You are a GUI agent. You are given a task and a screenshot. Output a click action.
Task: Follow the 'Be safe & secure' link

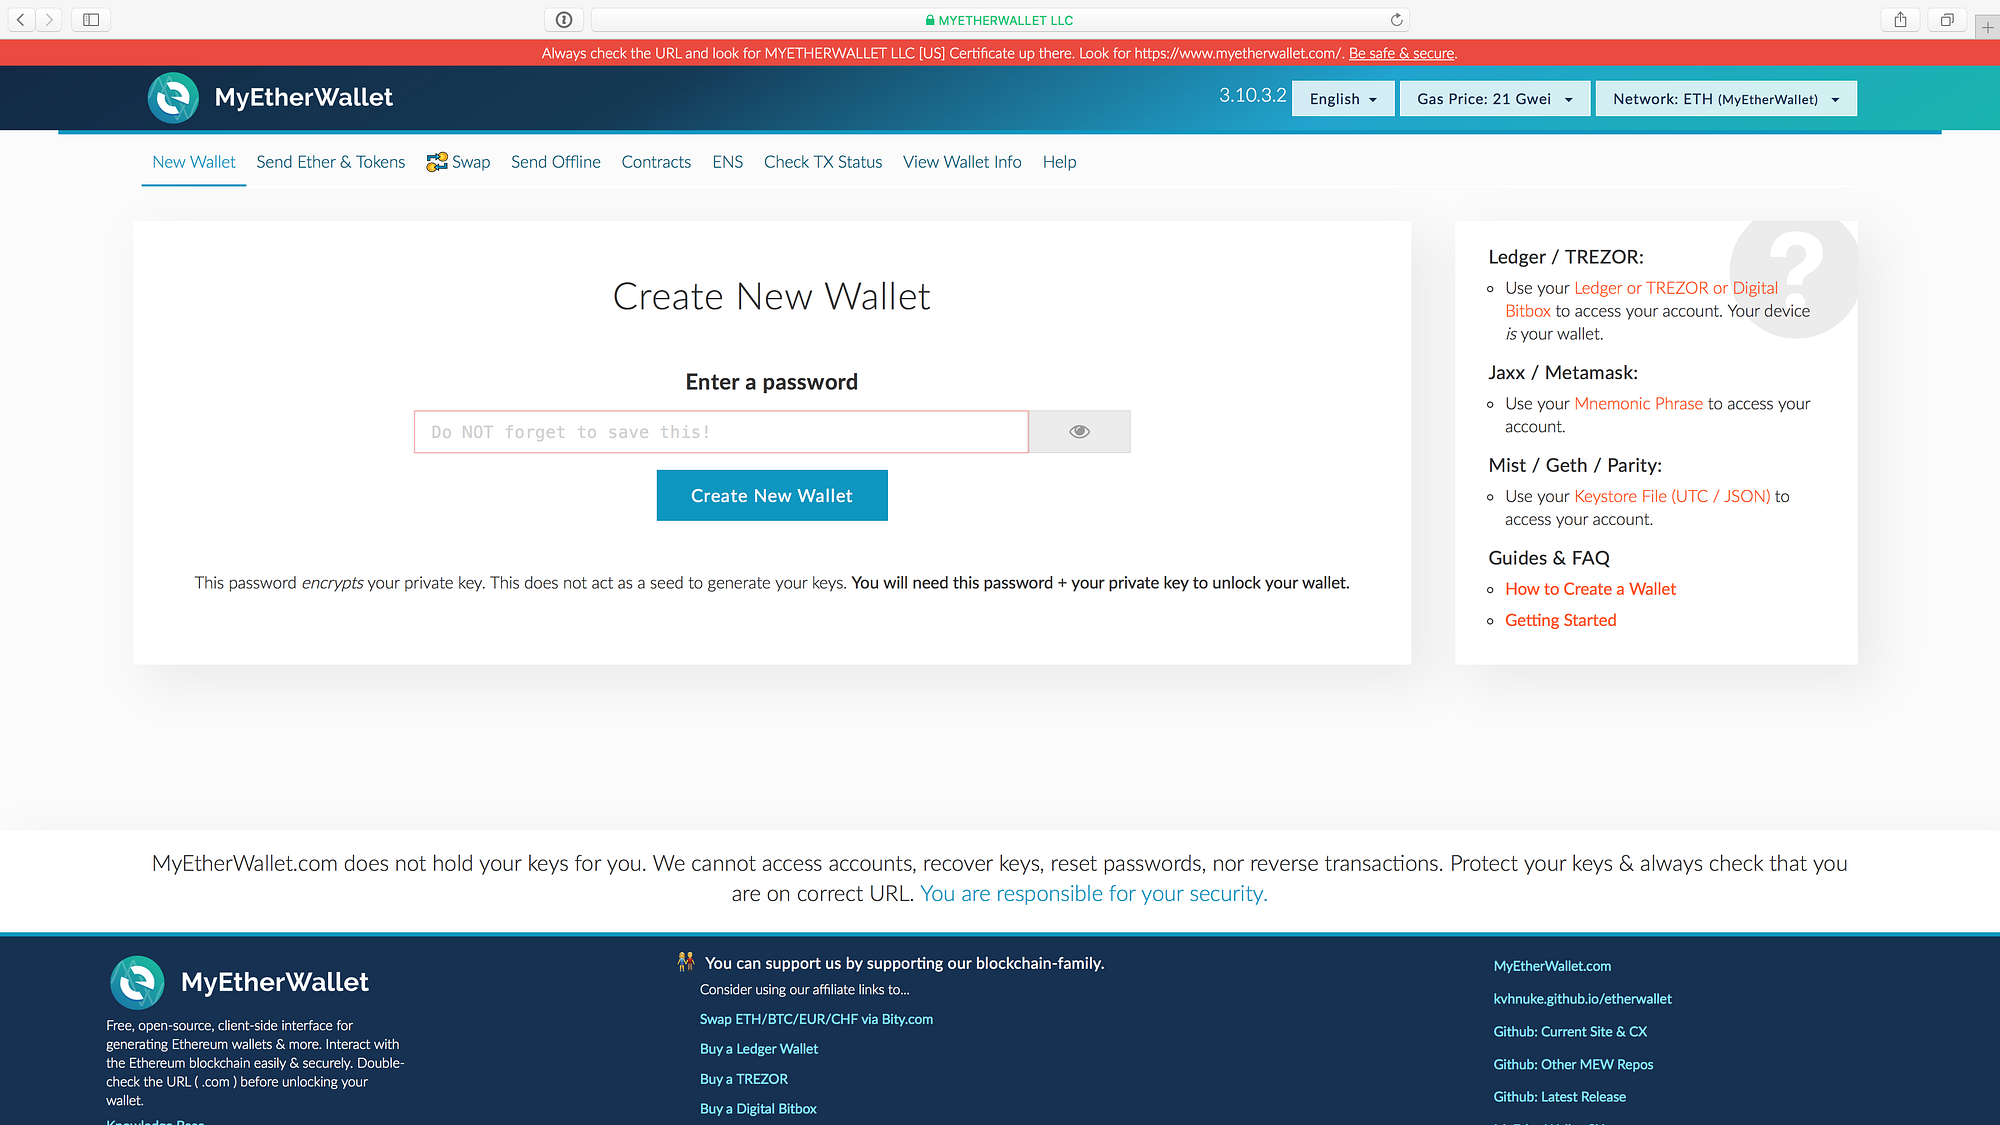tap(1401, 54)
